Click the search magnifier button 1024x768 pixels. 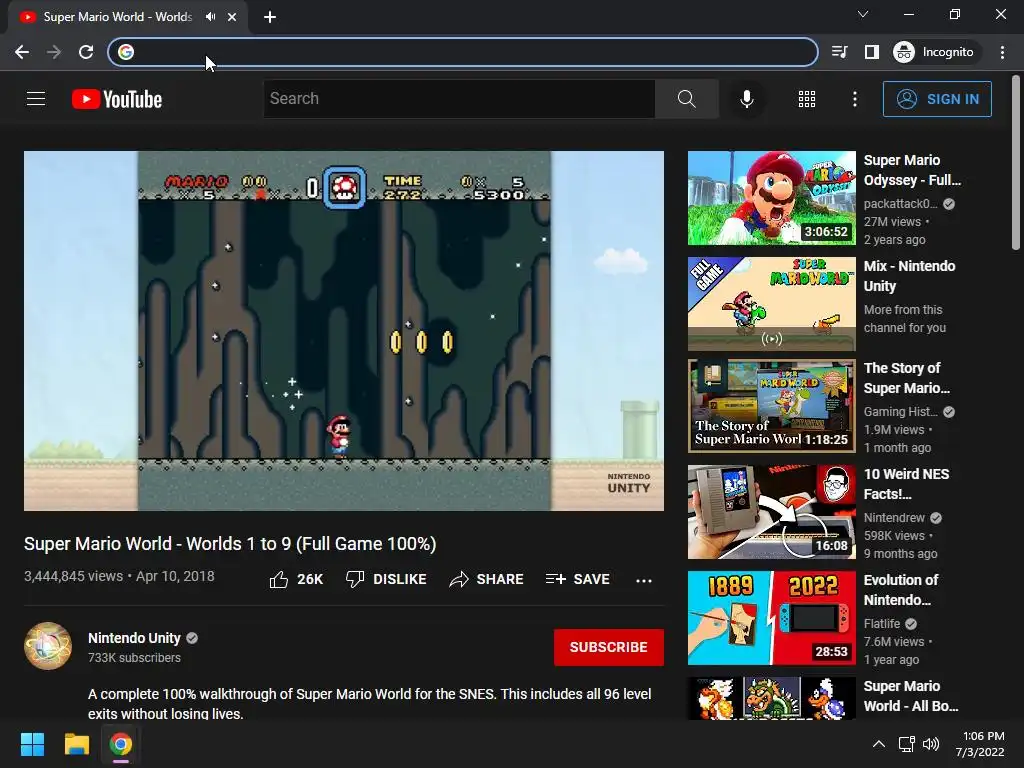click(686, 99)
